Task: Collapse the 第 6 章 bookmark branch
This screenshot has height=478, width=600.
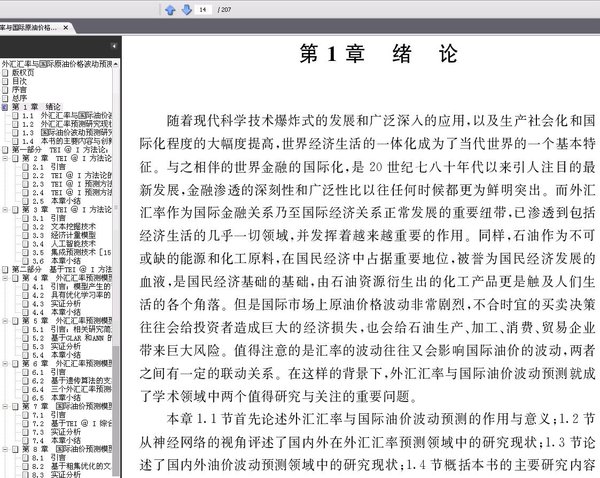Action: 5,363
